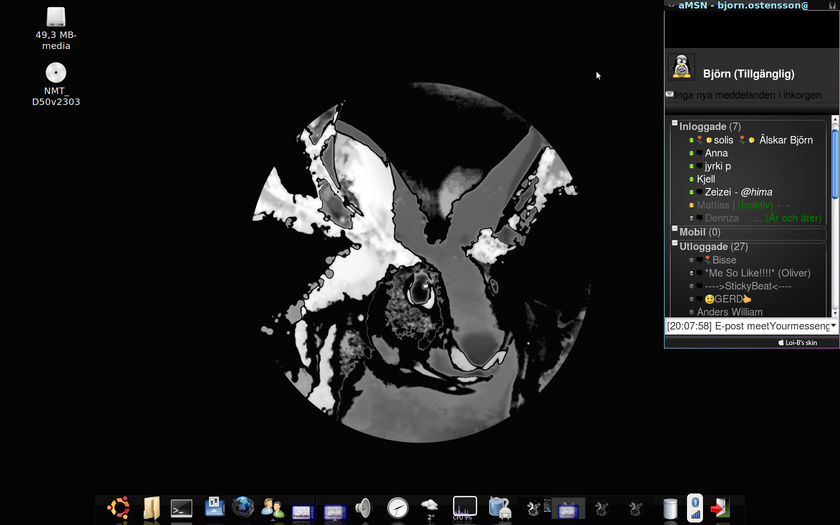
Task: Open the Ubuntu logo menu in dock
Action: (x=118, y=507)
